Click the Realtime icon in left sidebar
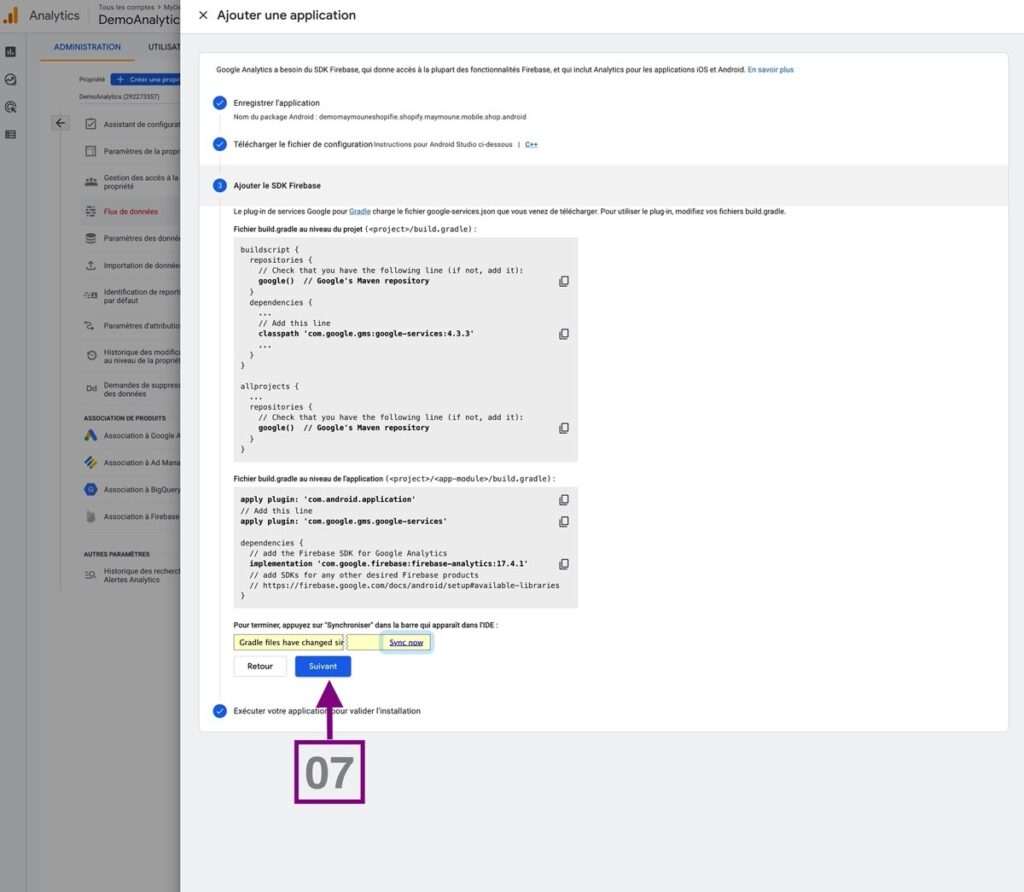 coord(10,80)
